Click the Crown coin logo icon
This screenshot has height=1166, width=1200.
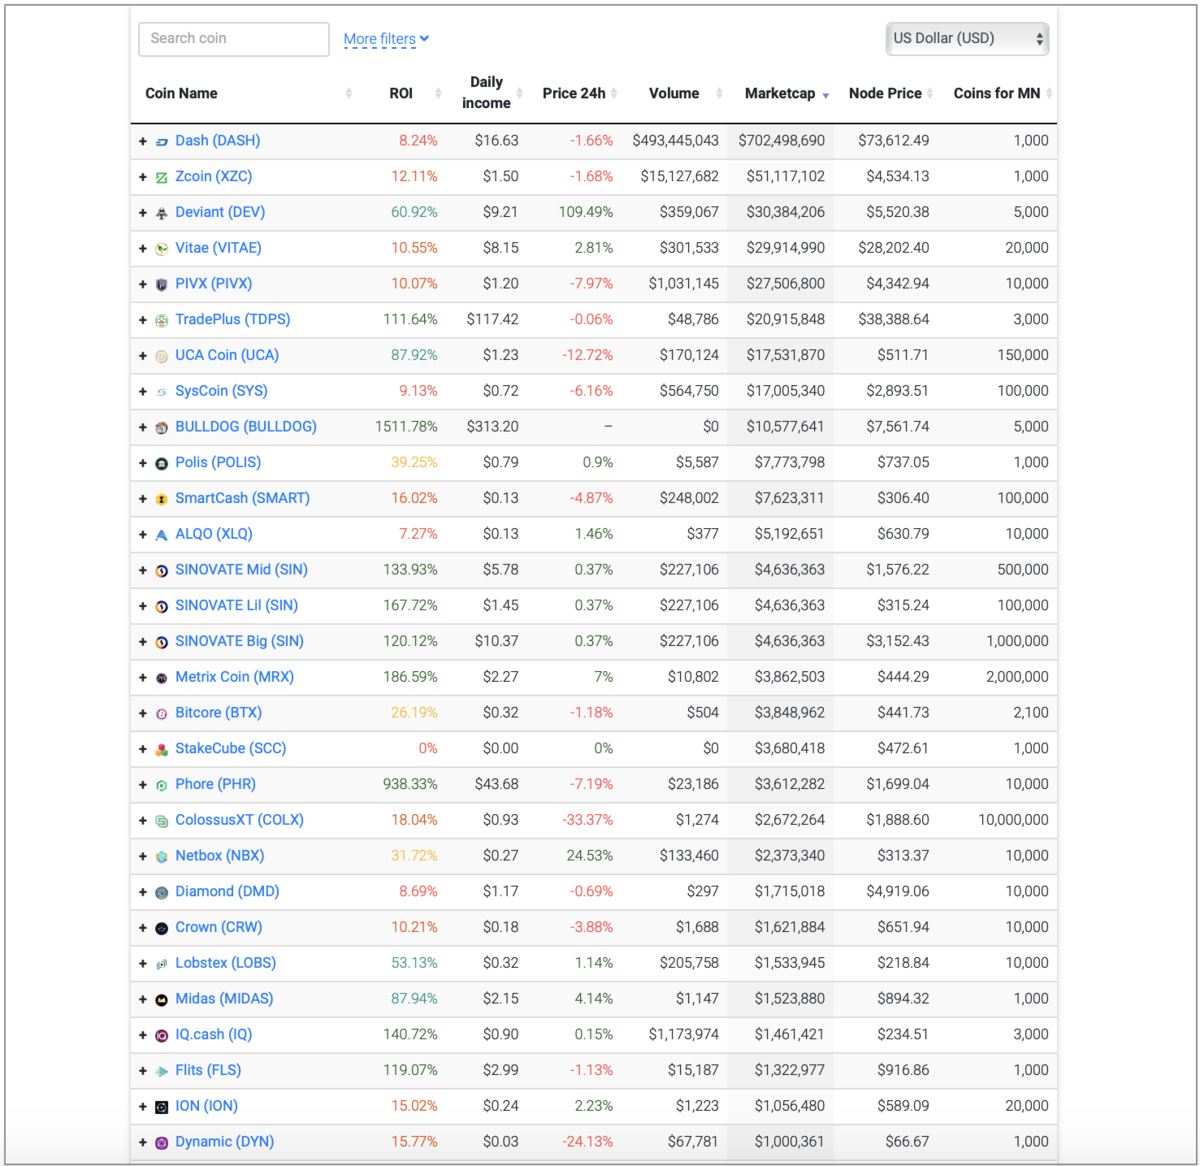(161, 929)
